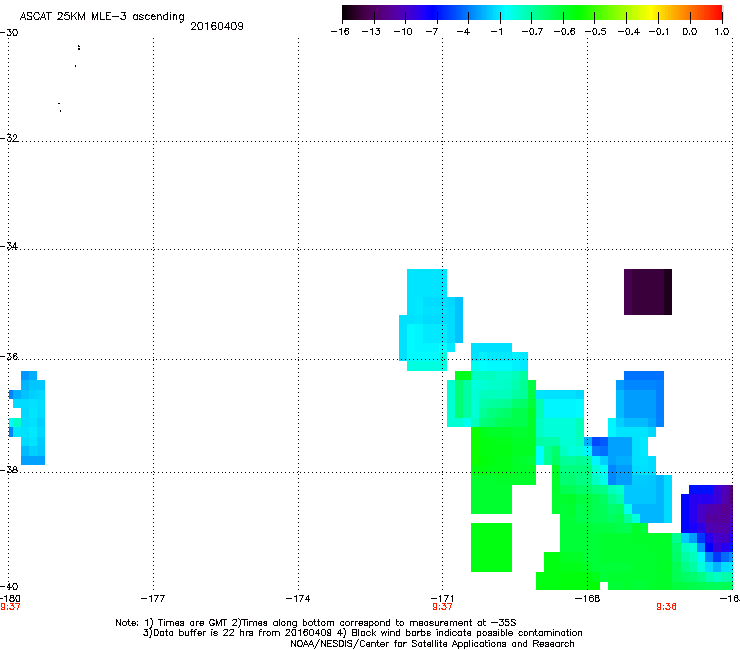
Task: Click the -10 colorbar label
Action: (x=403, y=32)
